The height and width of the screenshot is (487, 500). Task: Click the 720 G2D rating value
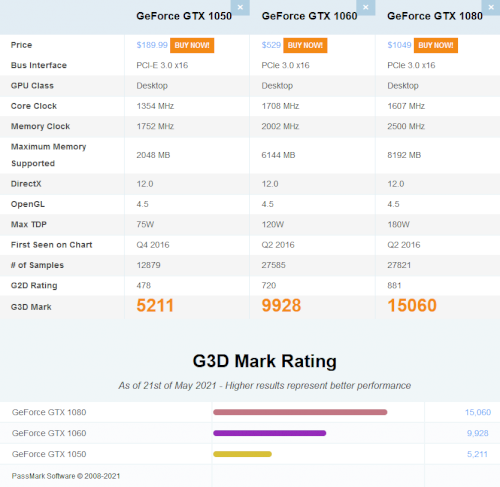269,285
